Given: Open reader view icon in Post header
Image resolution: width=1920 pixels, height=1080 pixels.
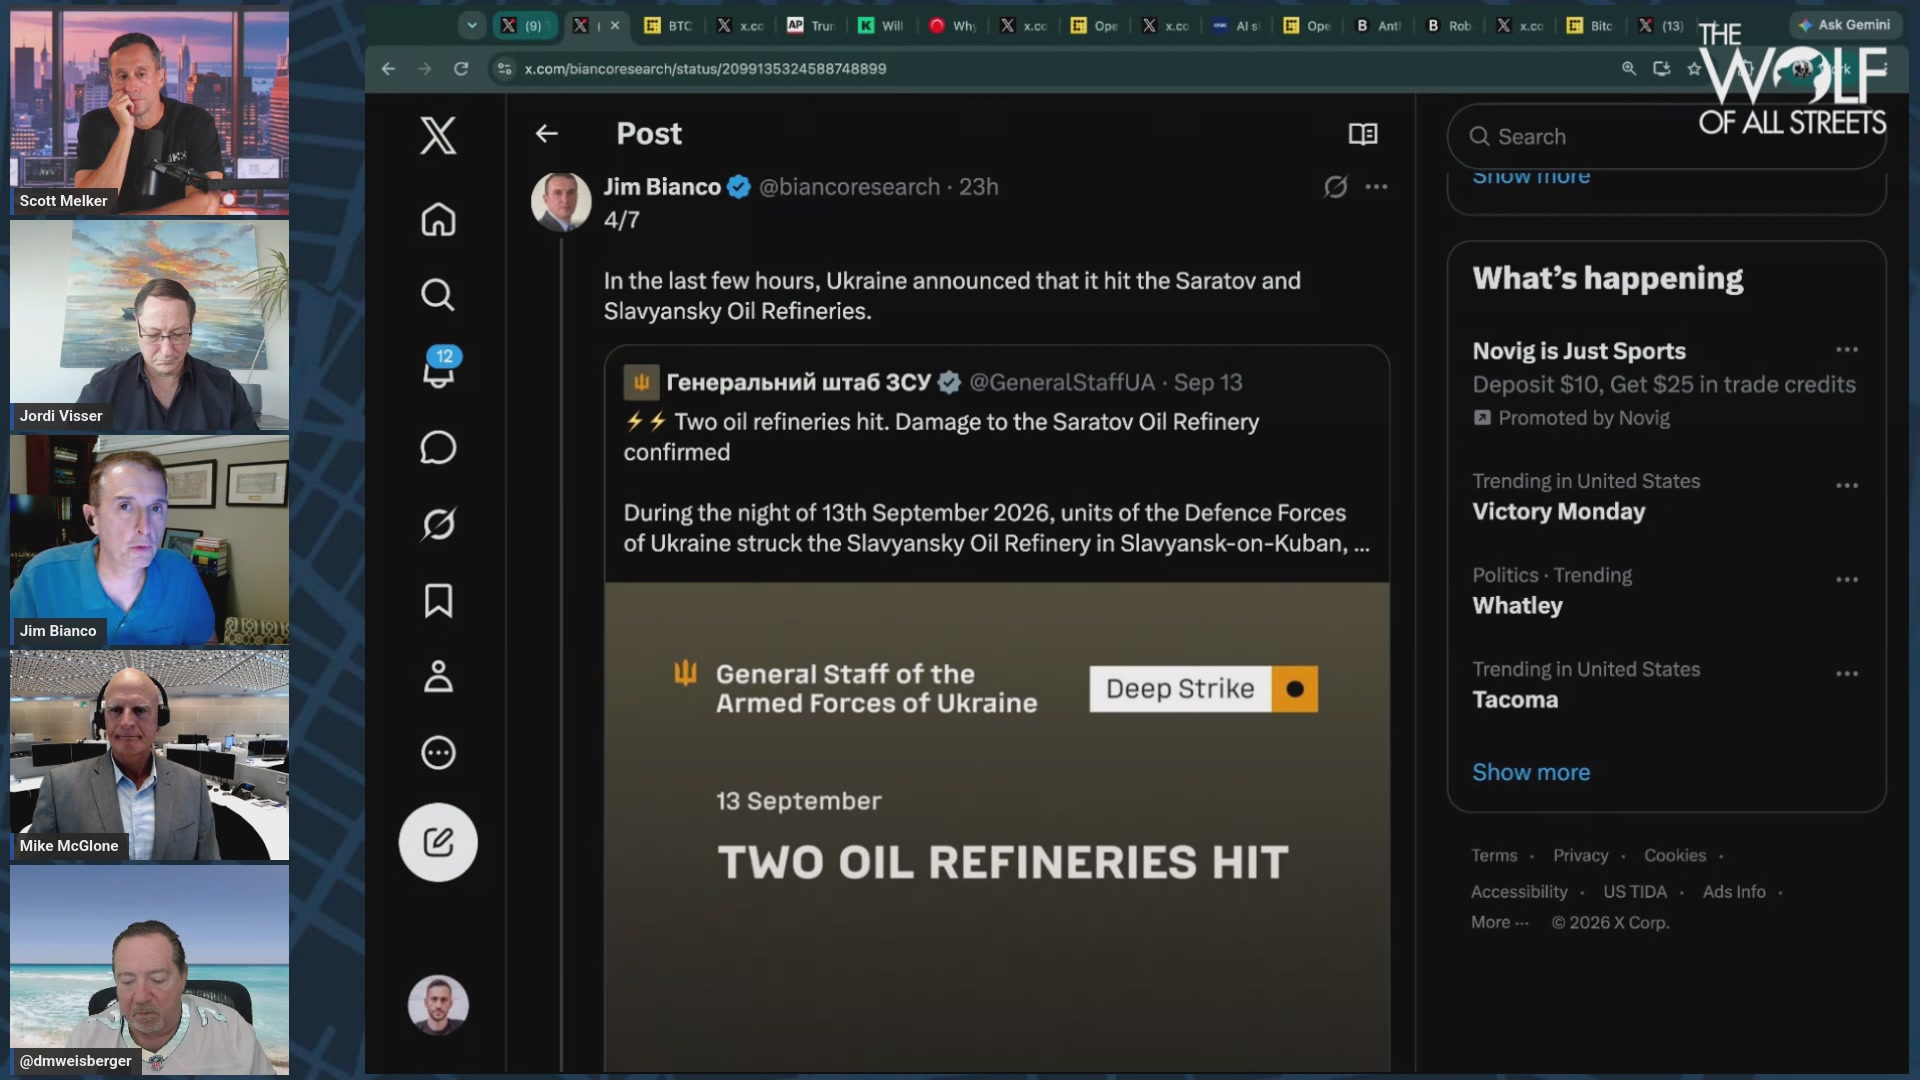Looking at the screenshot, I should point(1363,134).
